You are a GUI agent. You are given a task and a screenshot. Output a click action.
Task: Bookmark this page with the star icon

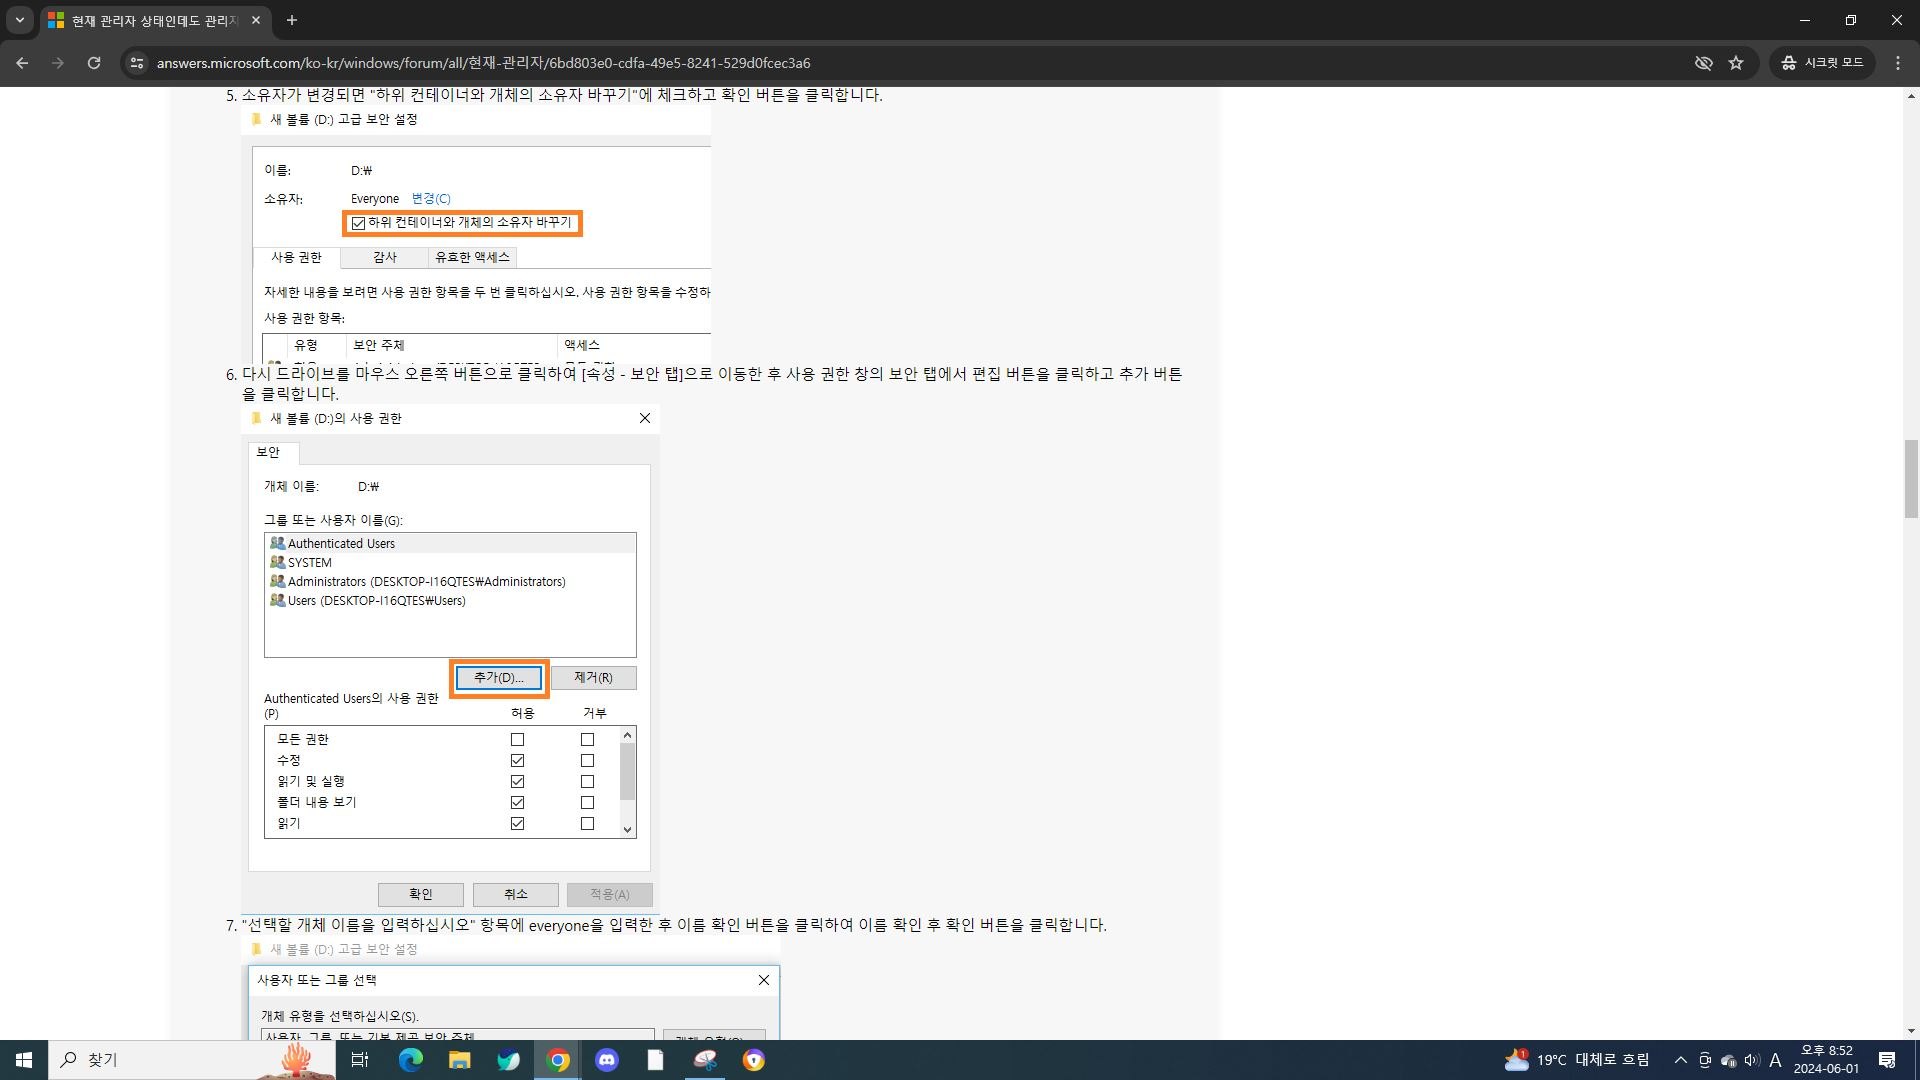1736,63
